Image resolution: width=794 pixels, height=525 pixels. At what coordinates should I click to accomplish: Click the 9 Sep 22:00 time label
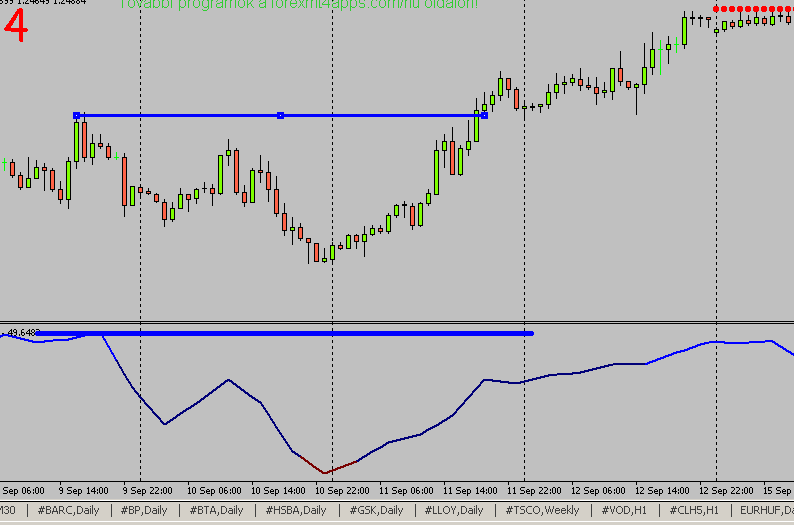pos(148,491)
